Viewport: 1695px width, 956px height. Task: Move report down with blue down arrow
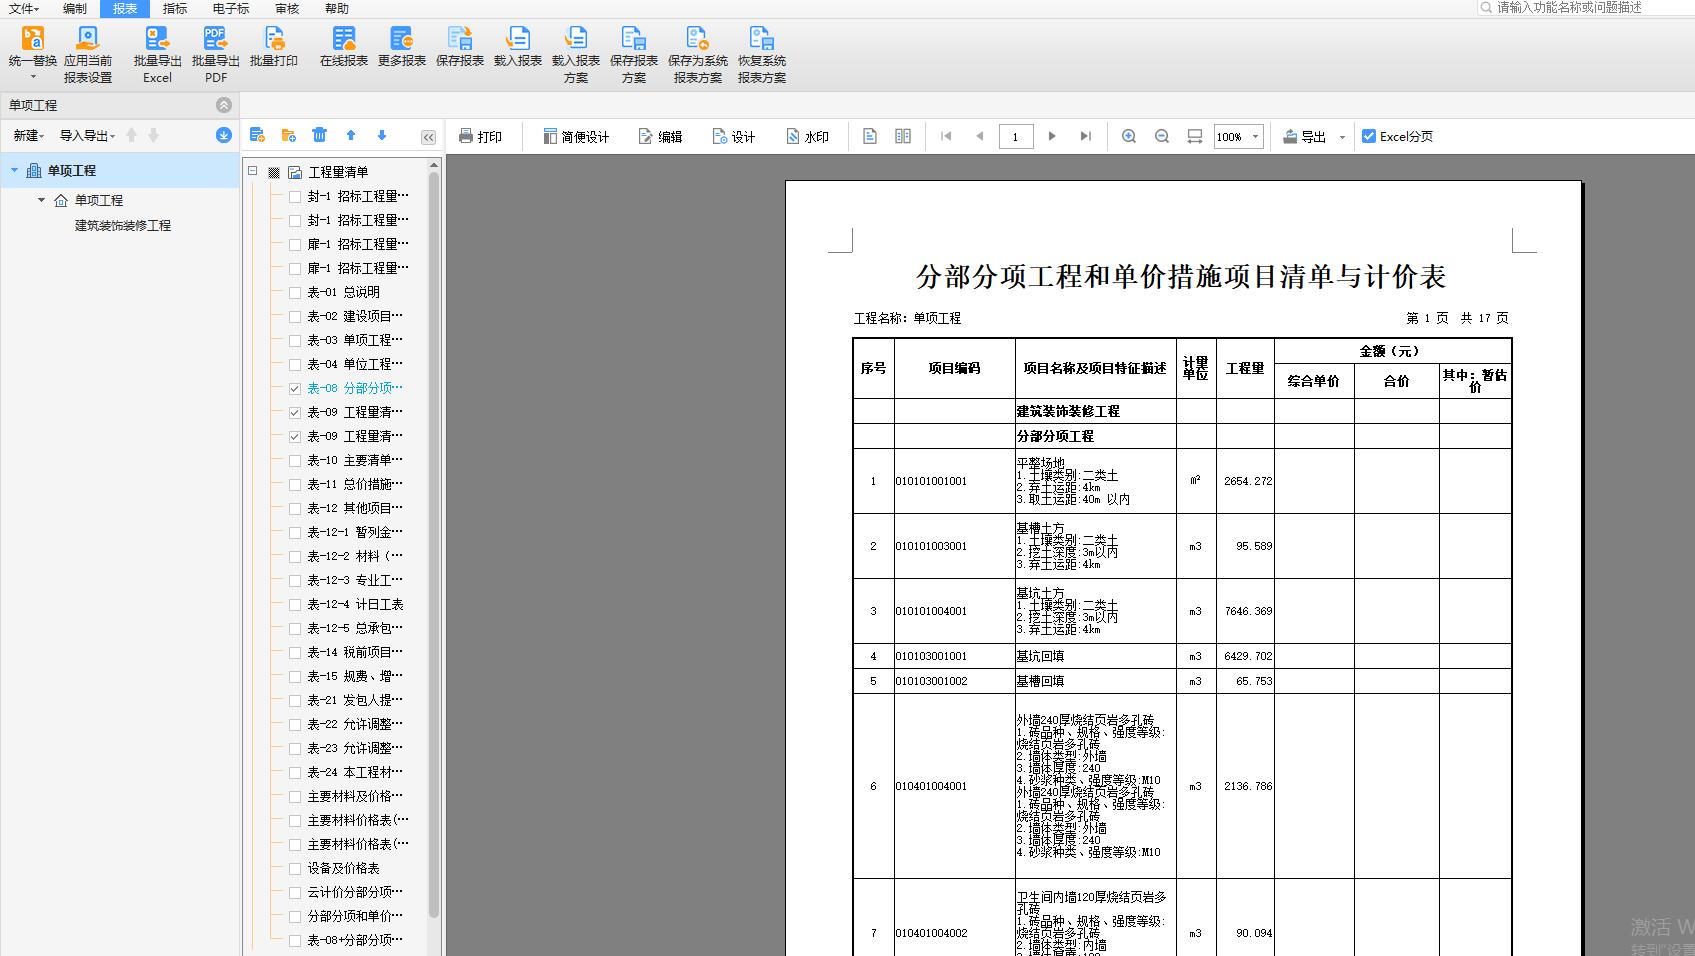[382, 135]
